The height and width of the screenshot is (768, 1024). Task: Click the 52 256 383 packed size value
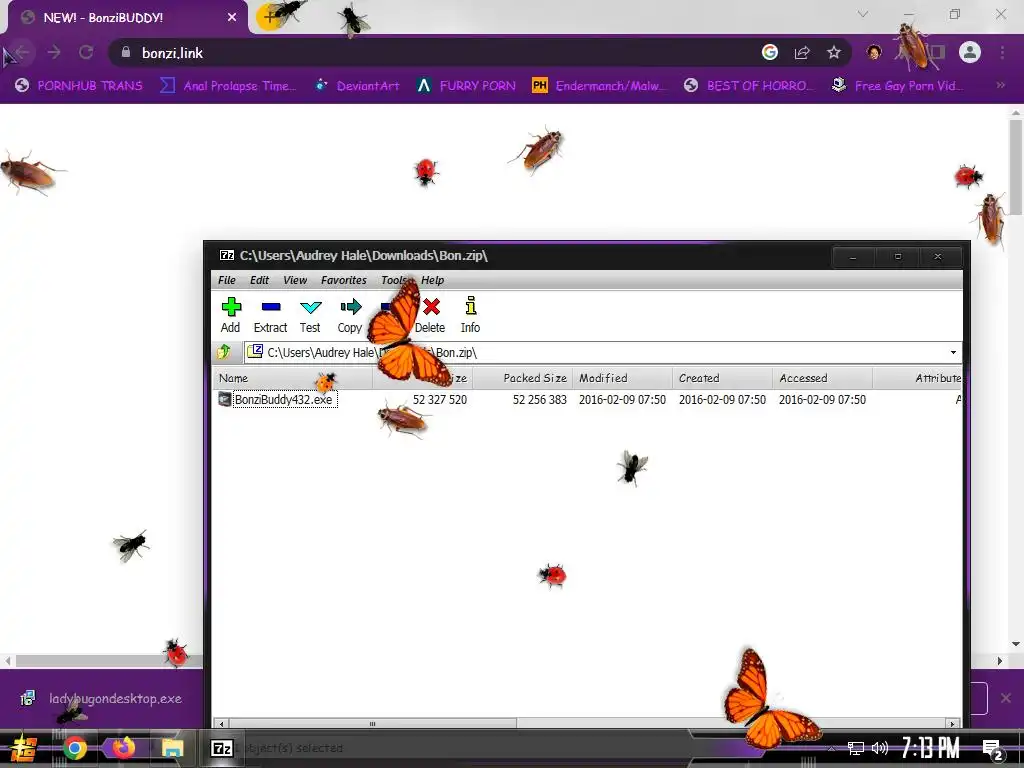[x=539, y=400]
